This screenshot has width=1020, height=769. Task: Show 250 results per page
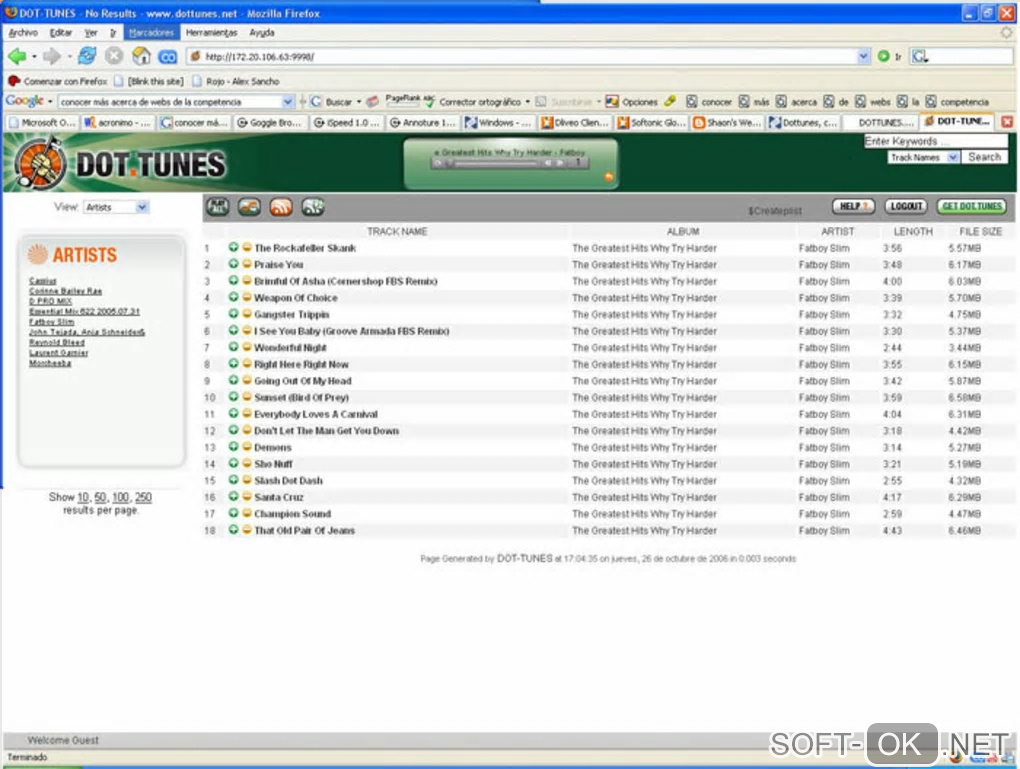pos(143,497)
